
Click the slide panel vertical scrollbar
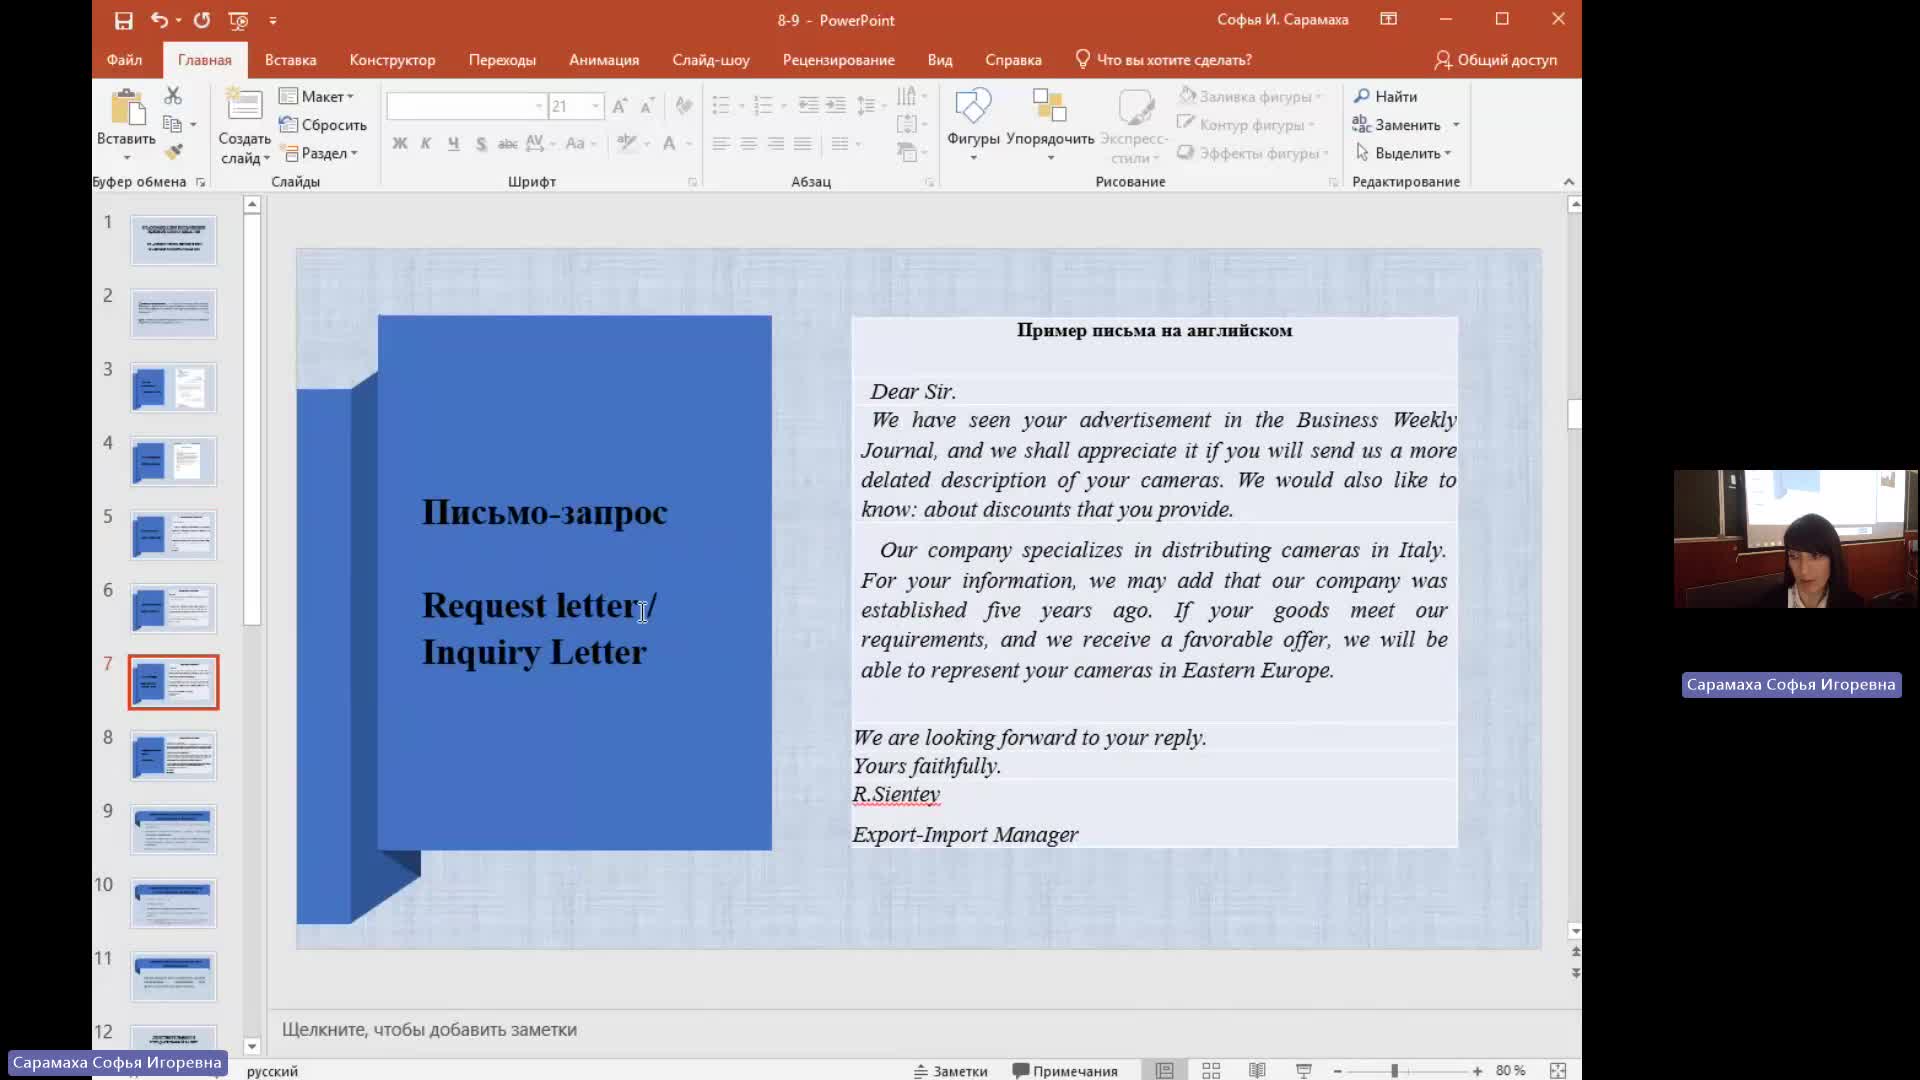pos(252,420)
